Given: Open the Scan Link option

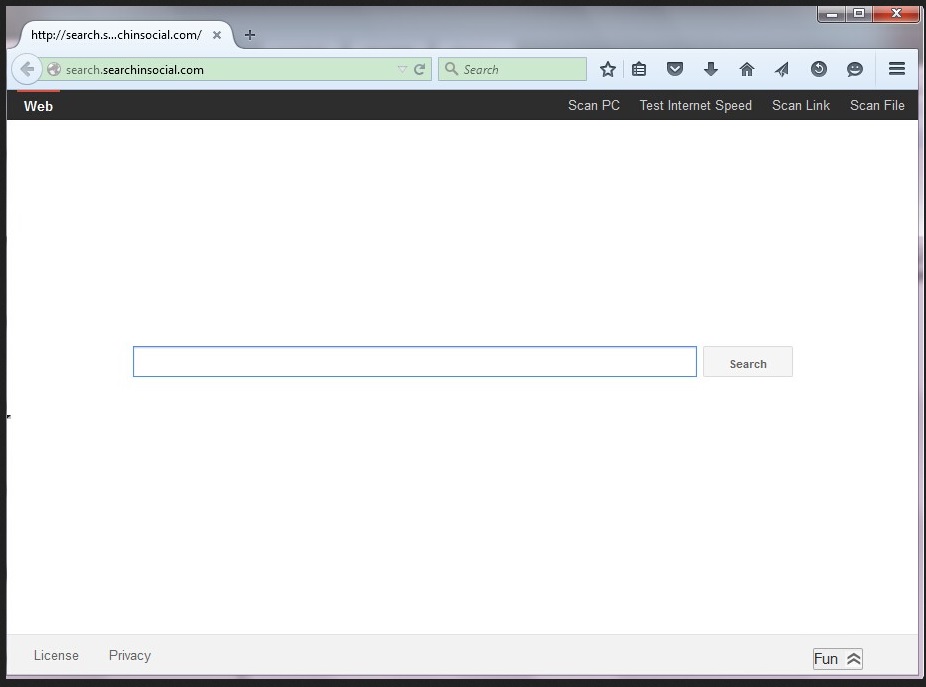Looking at the screenshot, I should (801, 105).
